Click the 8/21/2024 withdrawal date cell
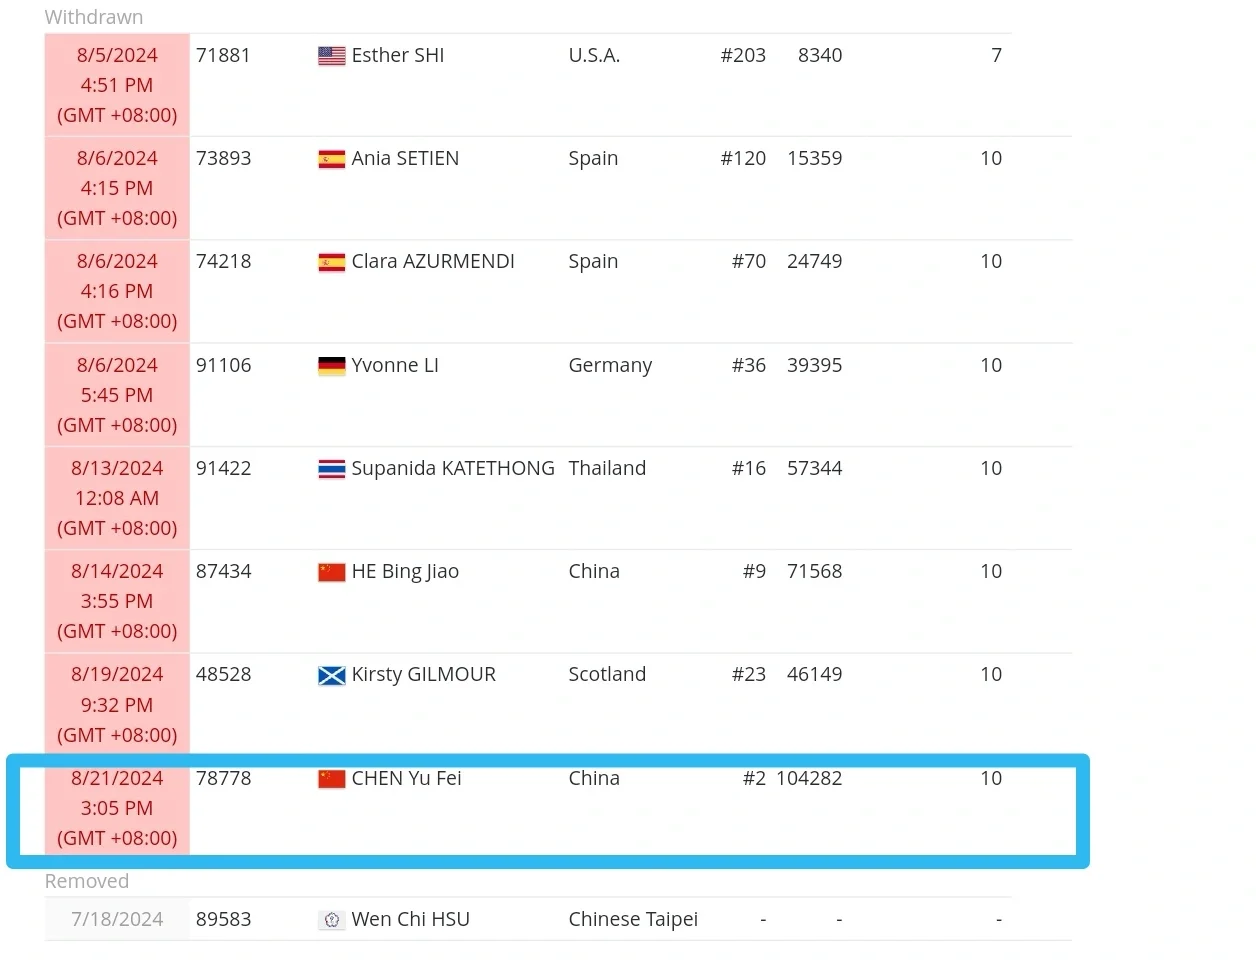The image size is (1256, 964). [x=117, y=808]
